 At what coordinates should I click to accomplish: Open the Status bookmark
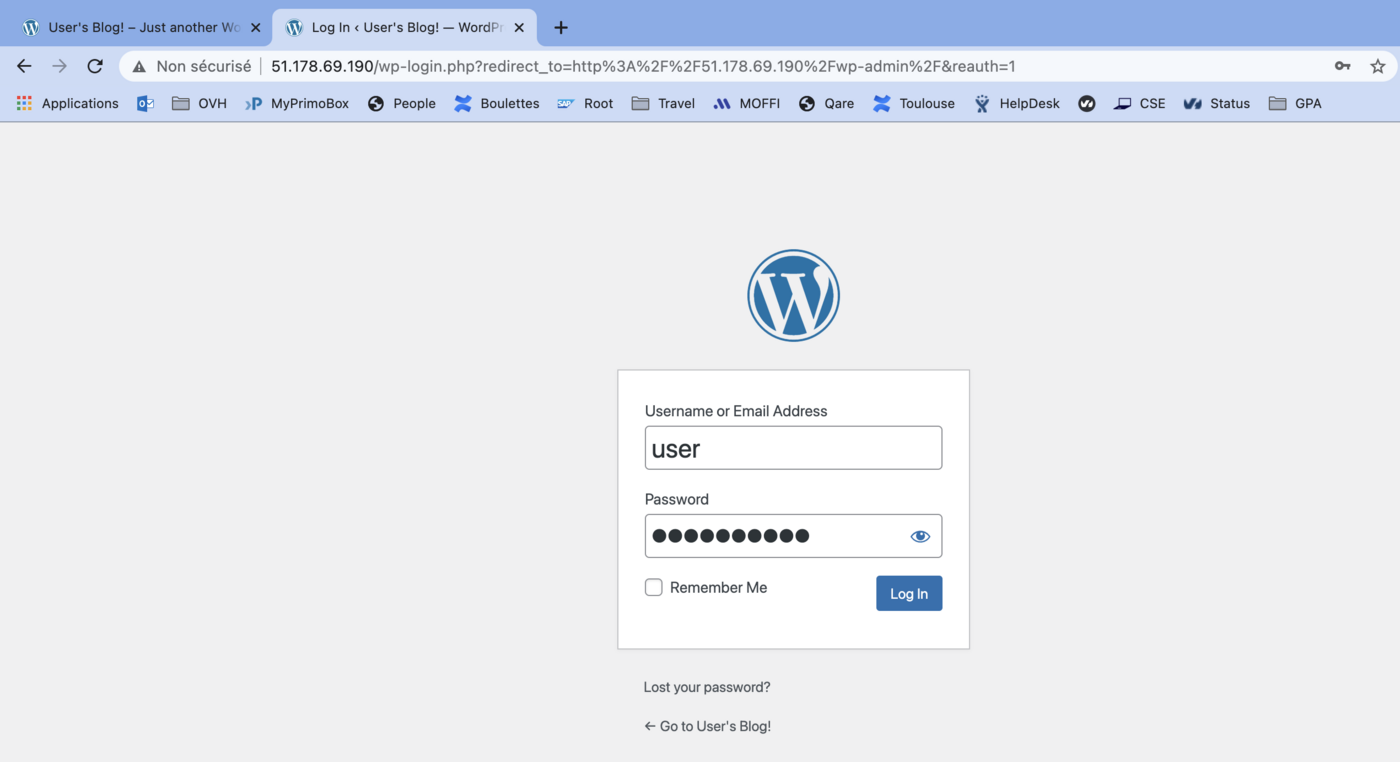tap(1216, 103)
